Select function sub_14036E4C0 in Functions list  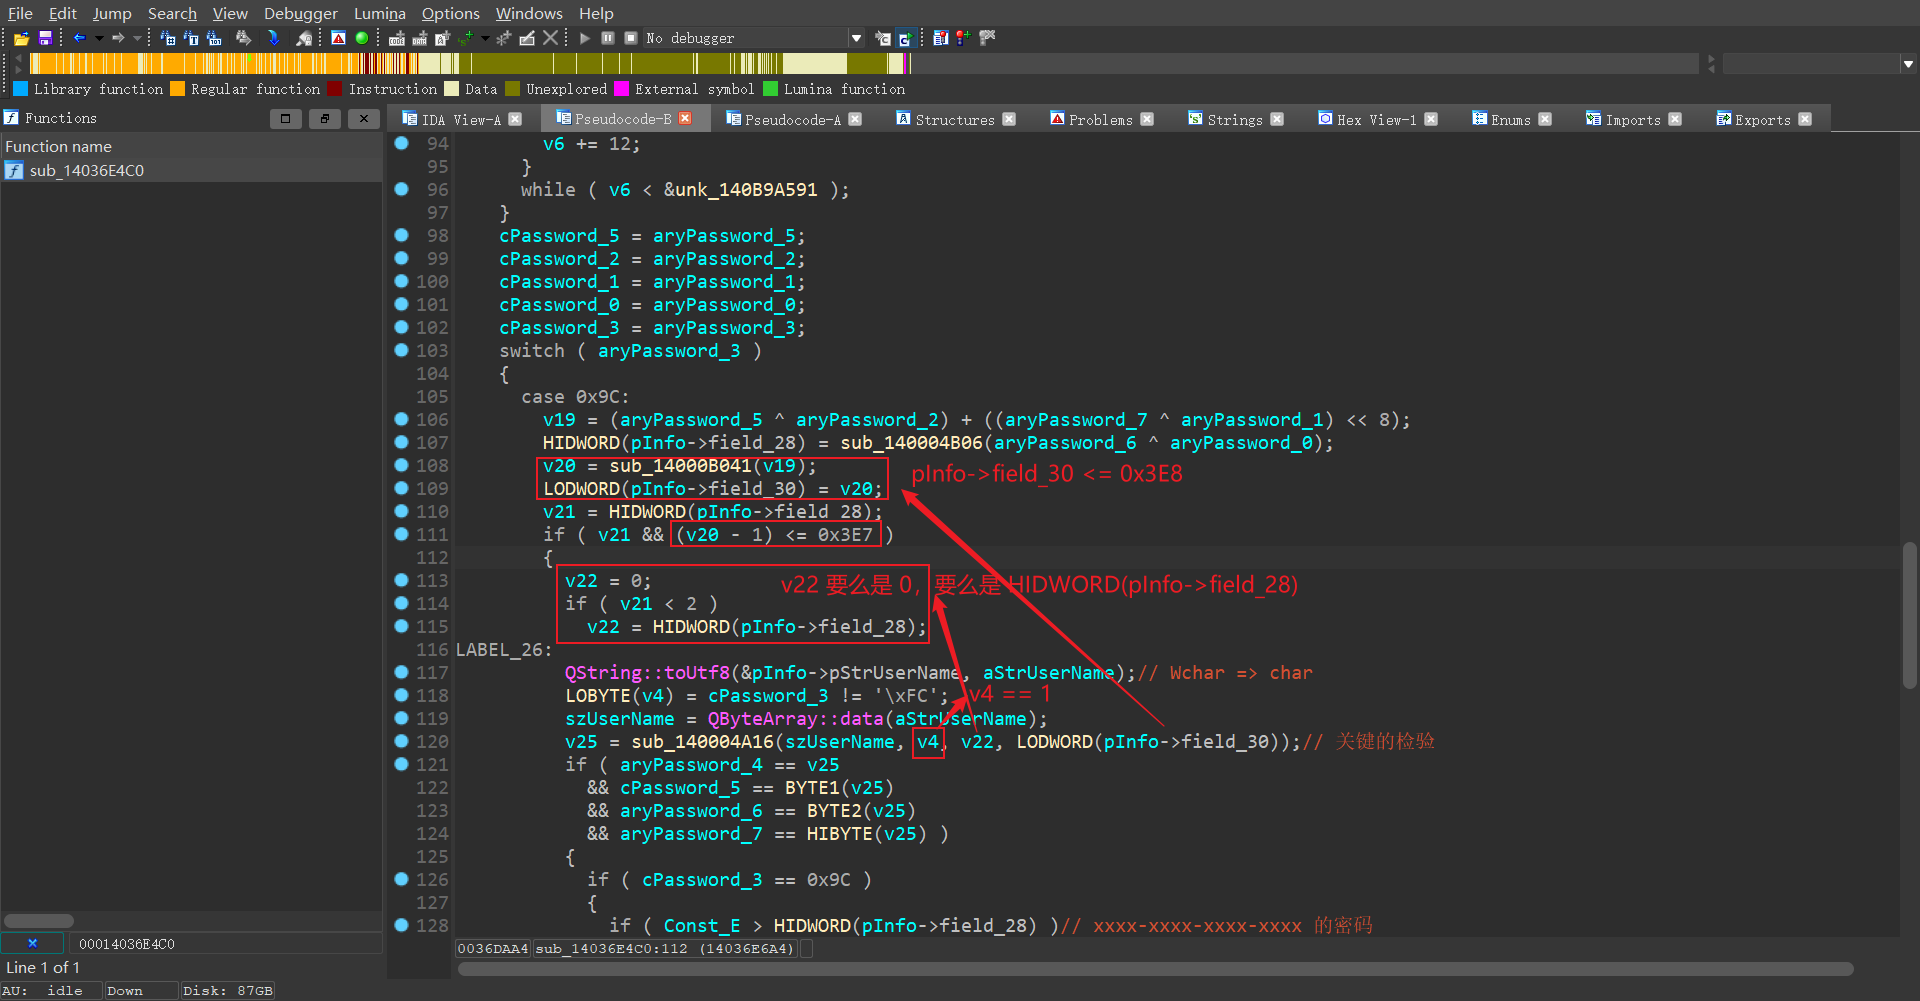tap(87, 170)
